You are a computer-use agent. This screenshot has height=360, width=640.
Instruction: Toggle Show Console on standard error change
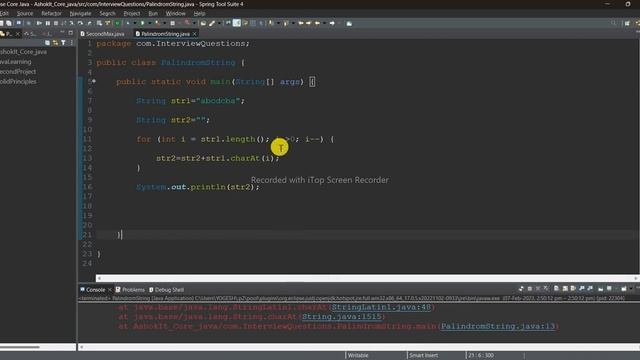tap(589, 289)
